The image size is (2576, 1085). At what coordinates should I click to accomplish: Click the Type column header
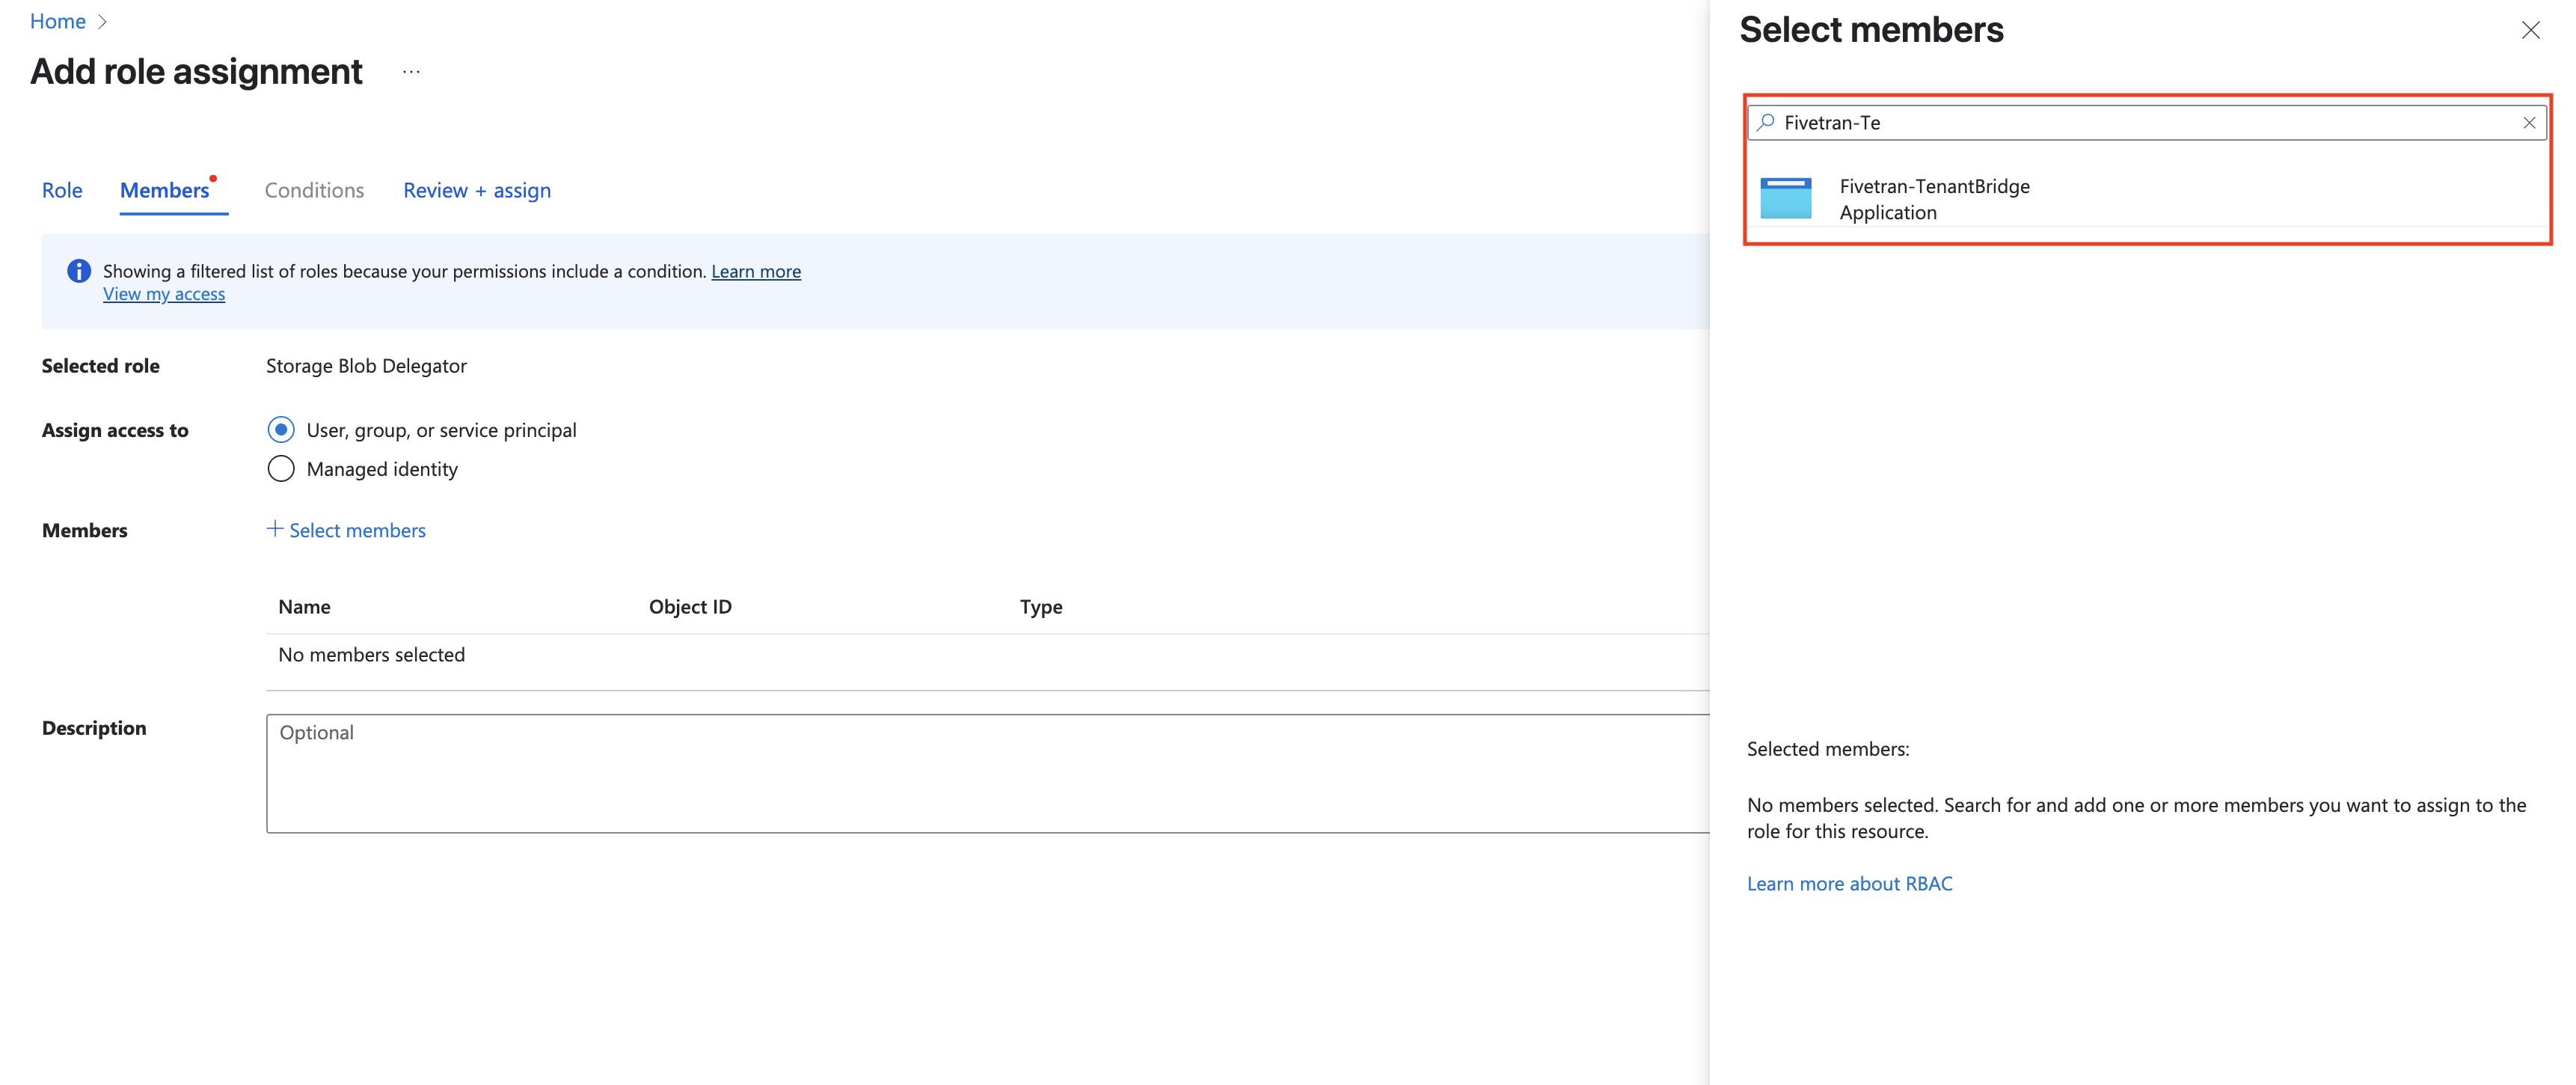click(1041, 607)
